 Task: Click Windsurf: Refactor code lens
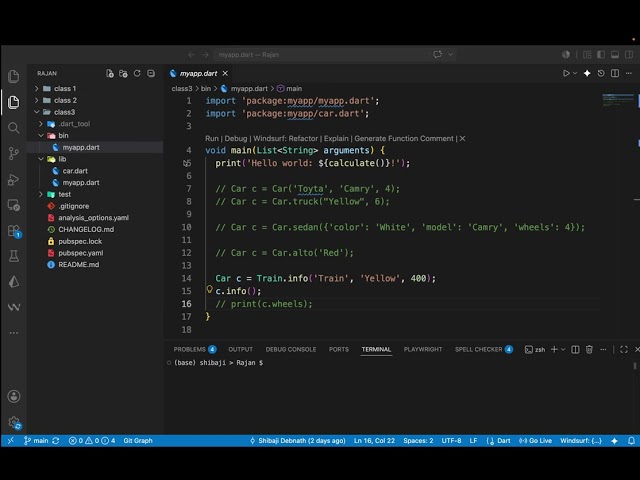click(x=286, y=139)
